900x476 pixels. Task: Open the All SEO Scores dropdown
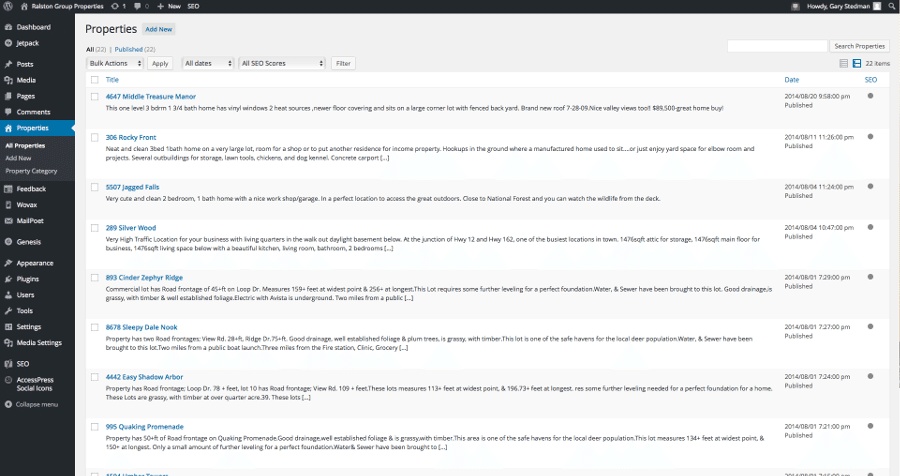pos(282,63)
